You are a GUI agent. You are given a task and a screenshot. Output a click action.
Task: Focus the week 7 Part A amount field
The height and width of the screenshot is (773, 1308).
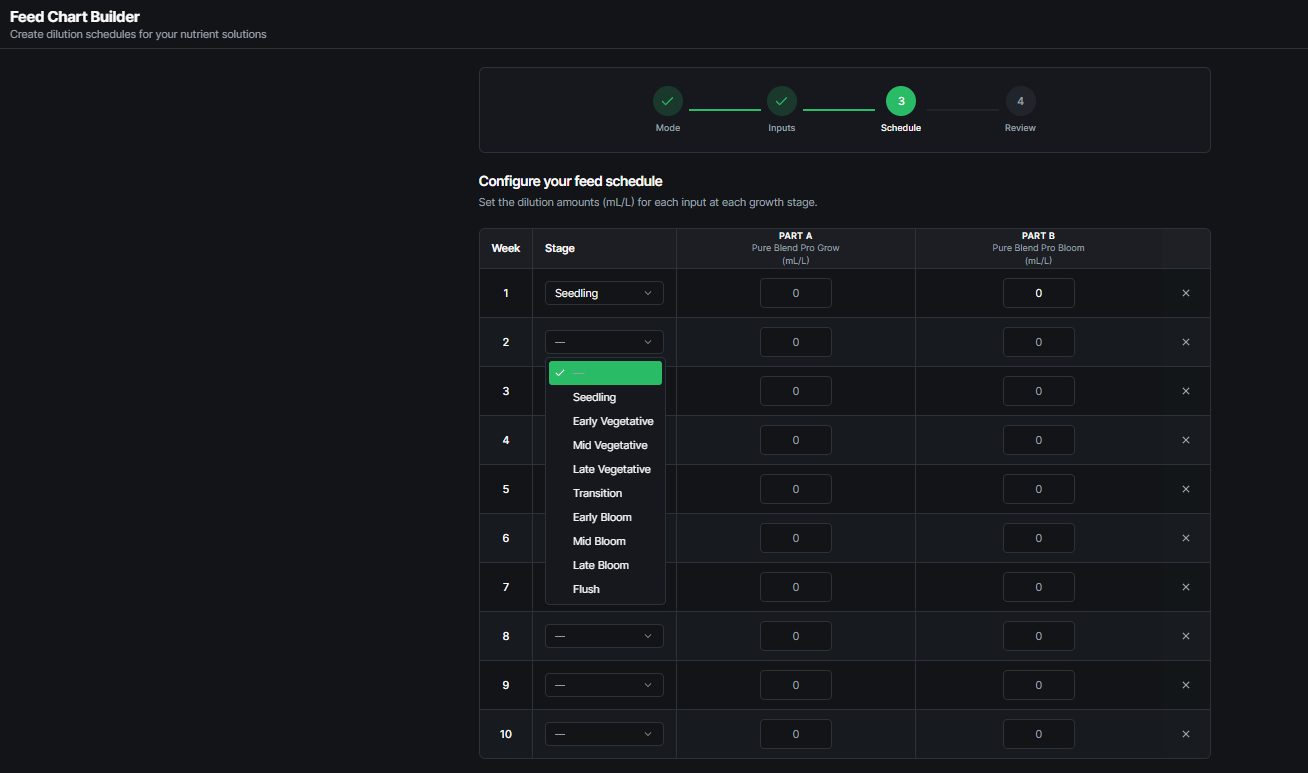[796, 587]
